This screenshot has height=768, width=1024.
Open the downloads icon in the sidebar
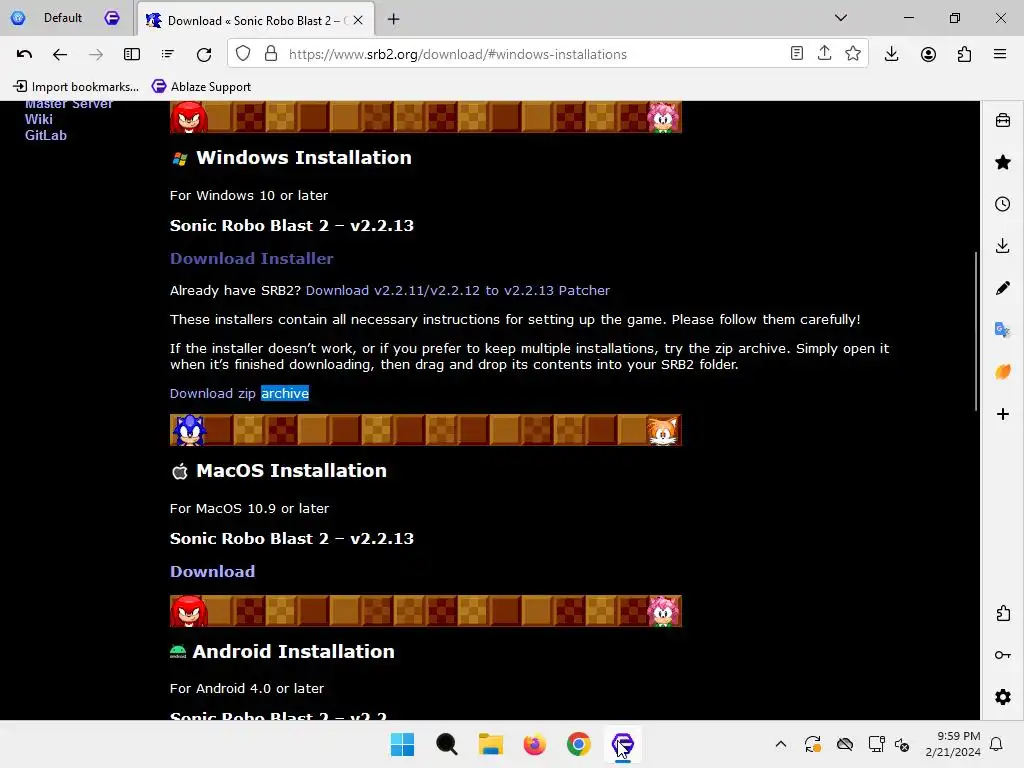1002,246
